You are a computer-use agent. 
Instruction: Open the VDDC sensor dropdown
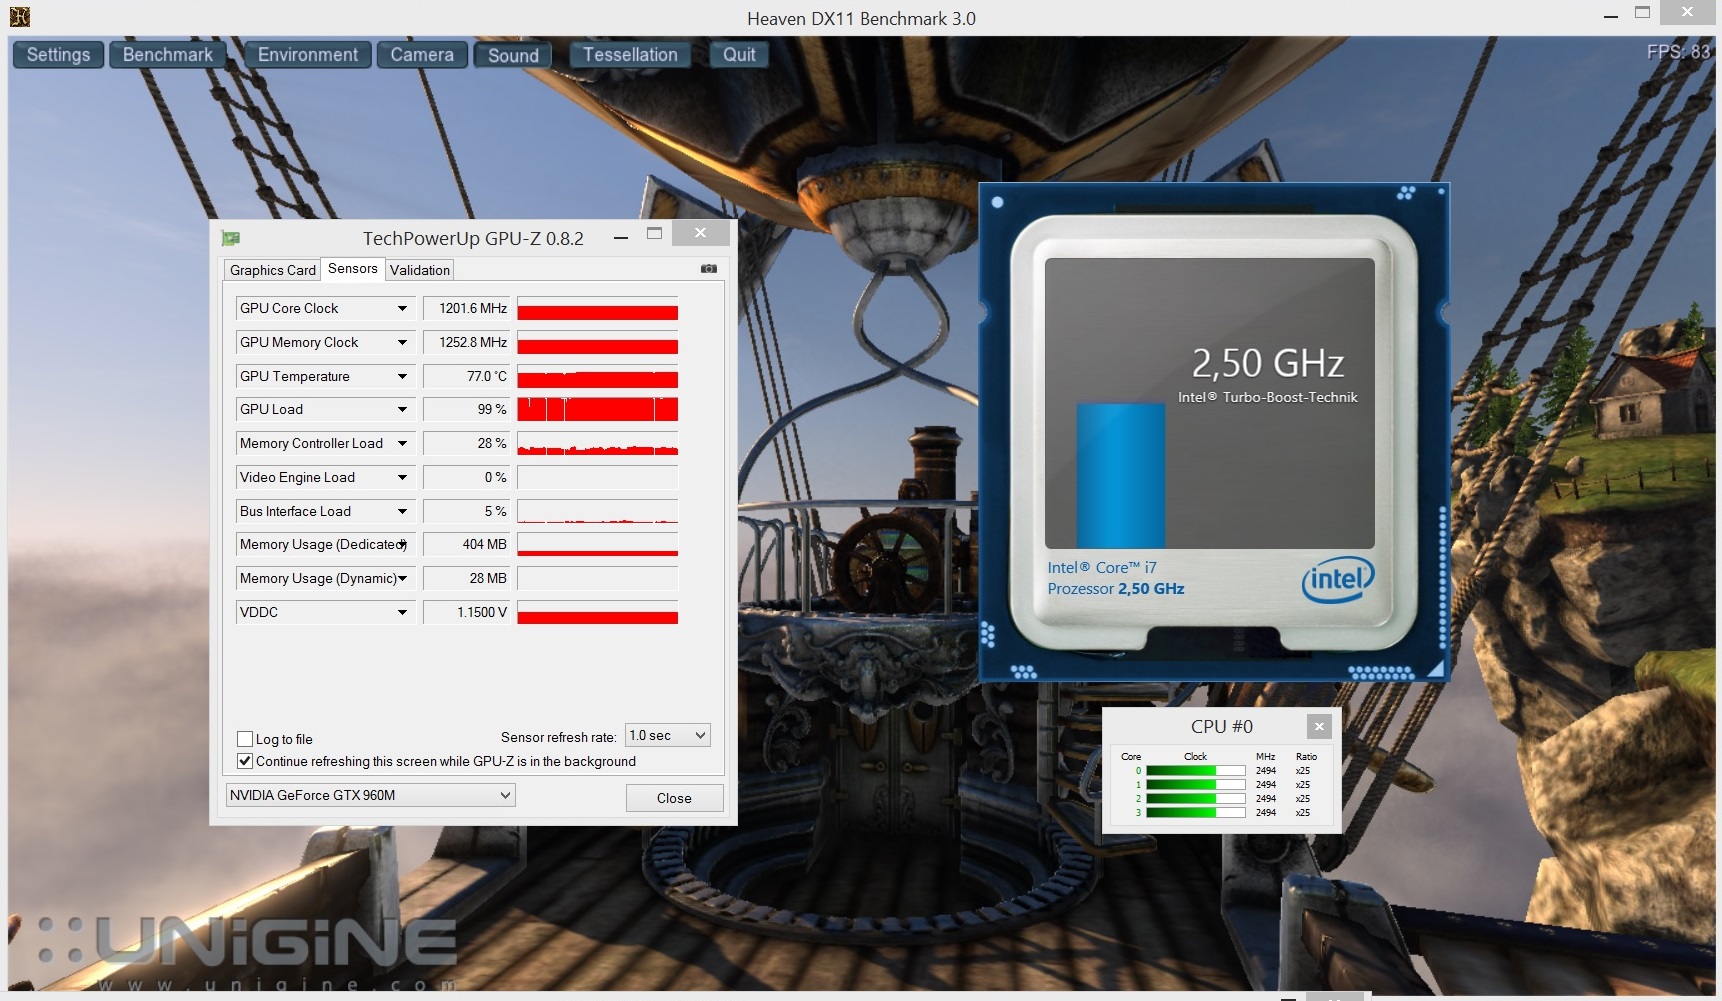tap(402, 612)
